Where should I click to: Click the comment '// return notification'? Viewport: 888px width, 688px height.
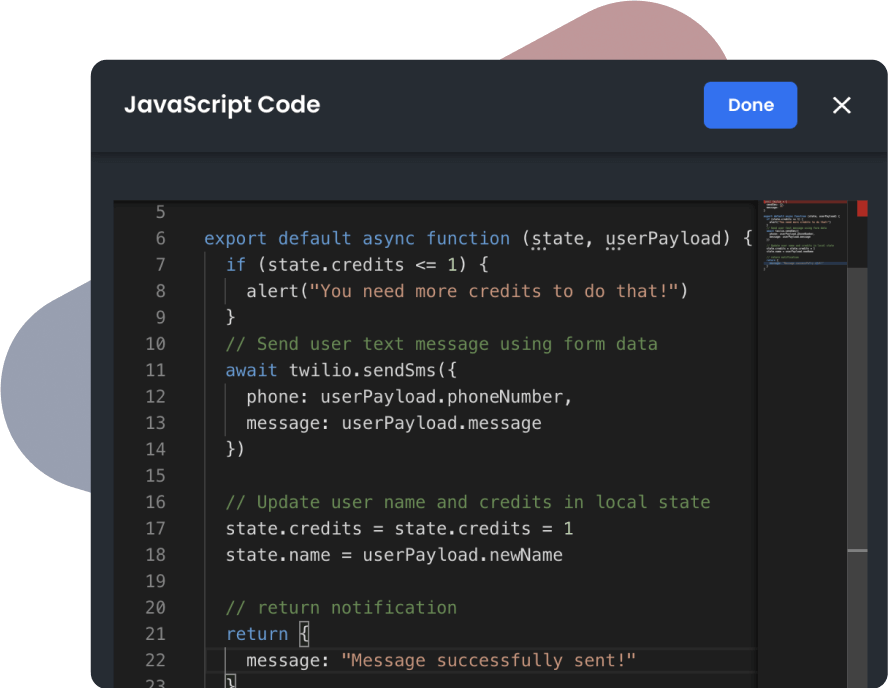(341, 608)
